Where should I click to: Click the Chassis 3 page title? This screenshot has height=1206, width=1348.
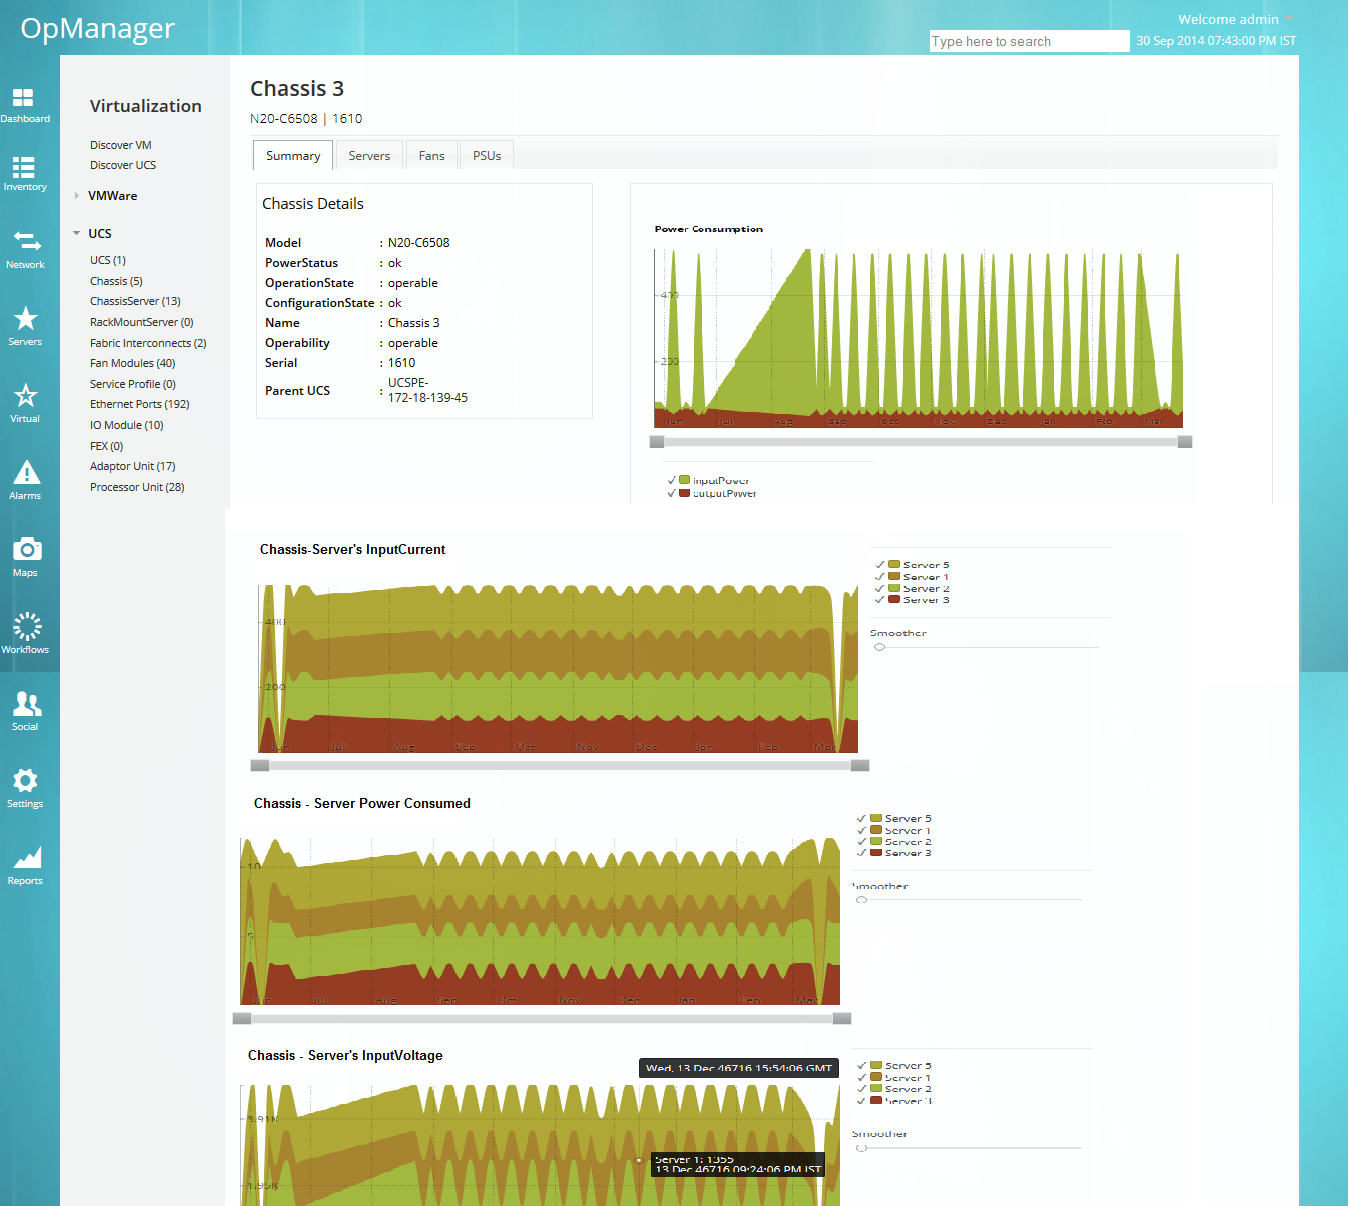coord(297,89)
